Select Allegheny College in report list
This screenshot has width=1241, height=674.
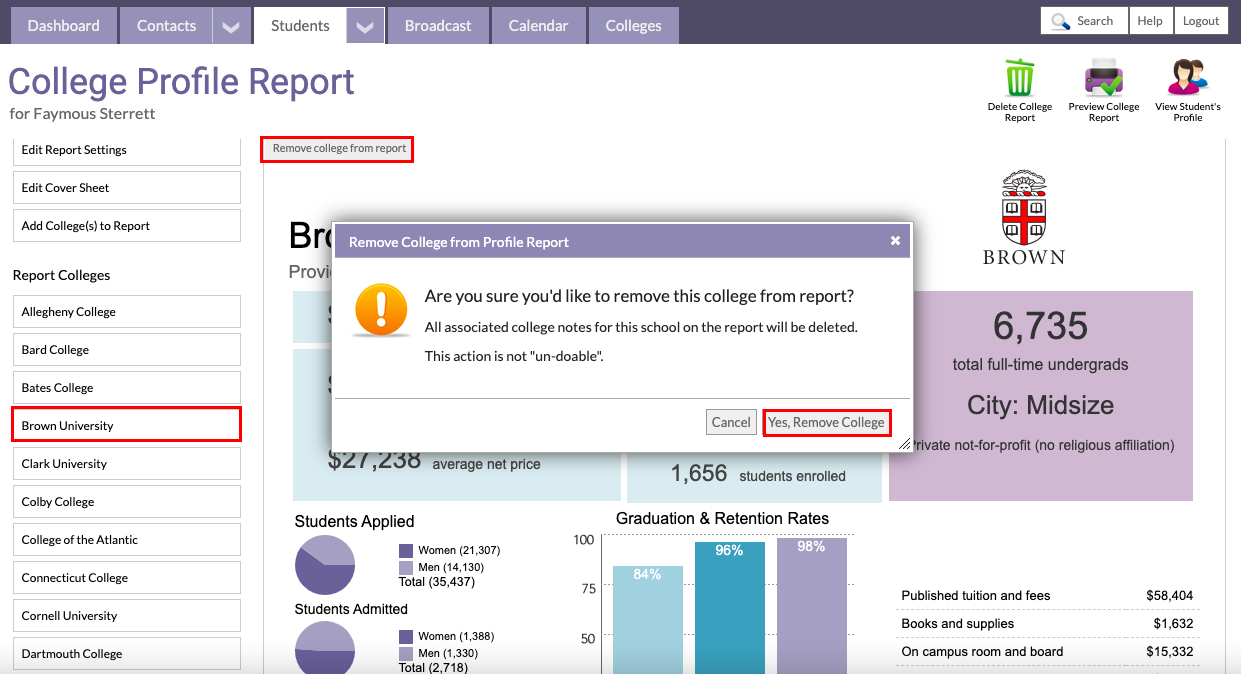pos(127,312)
